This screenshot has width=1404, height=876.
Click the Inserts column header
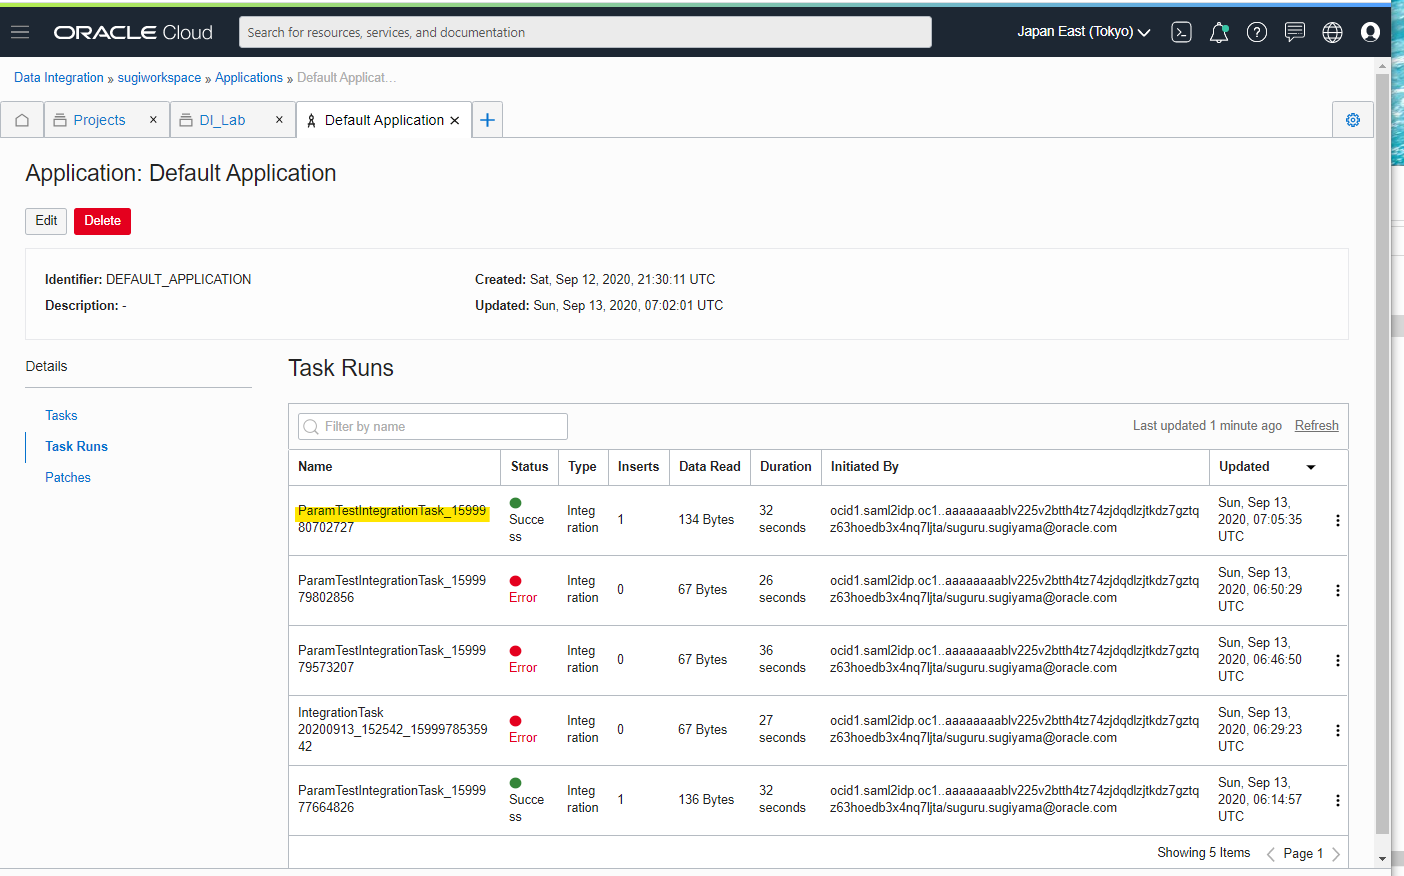coord(638,466)
